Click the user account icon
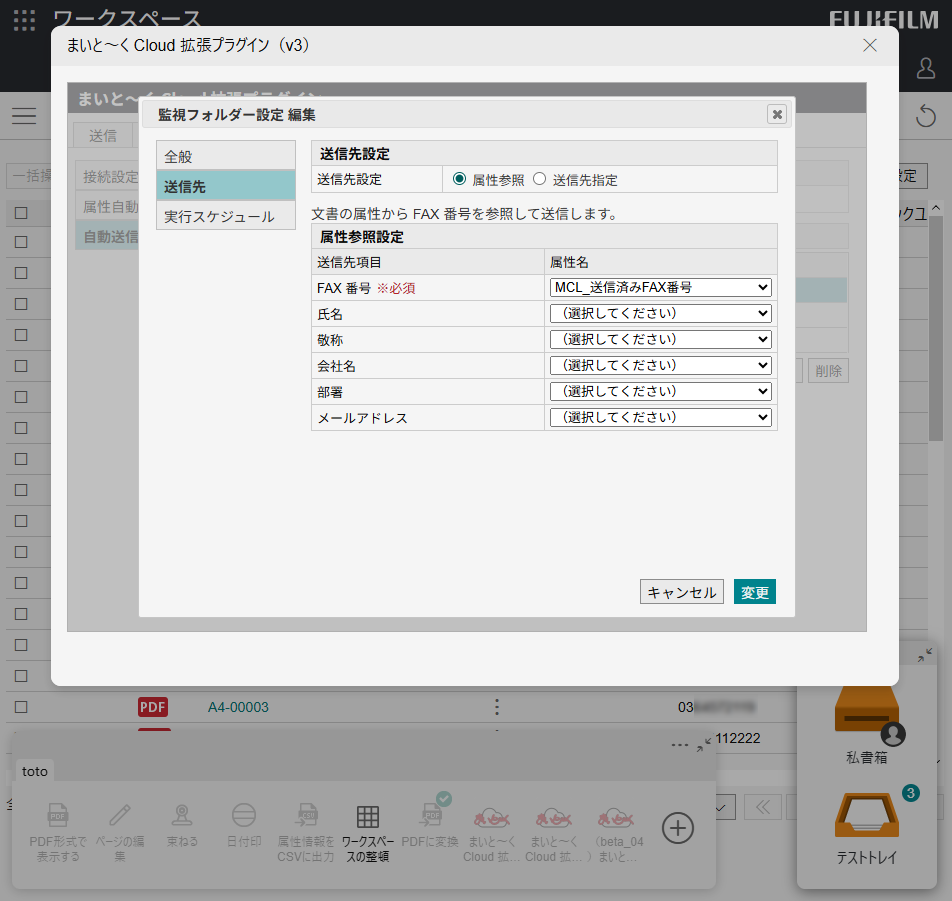The width and height of the screenshot is (952, 901). click(926, 69)
